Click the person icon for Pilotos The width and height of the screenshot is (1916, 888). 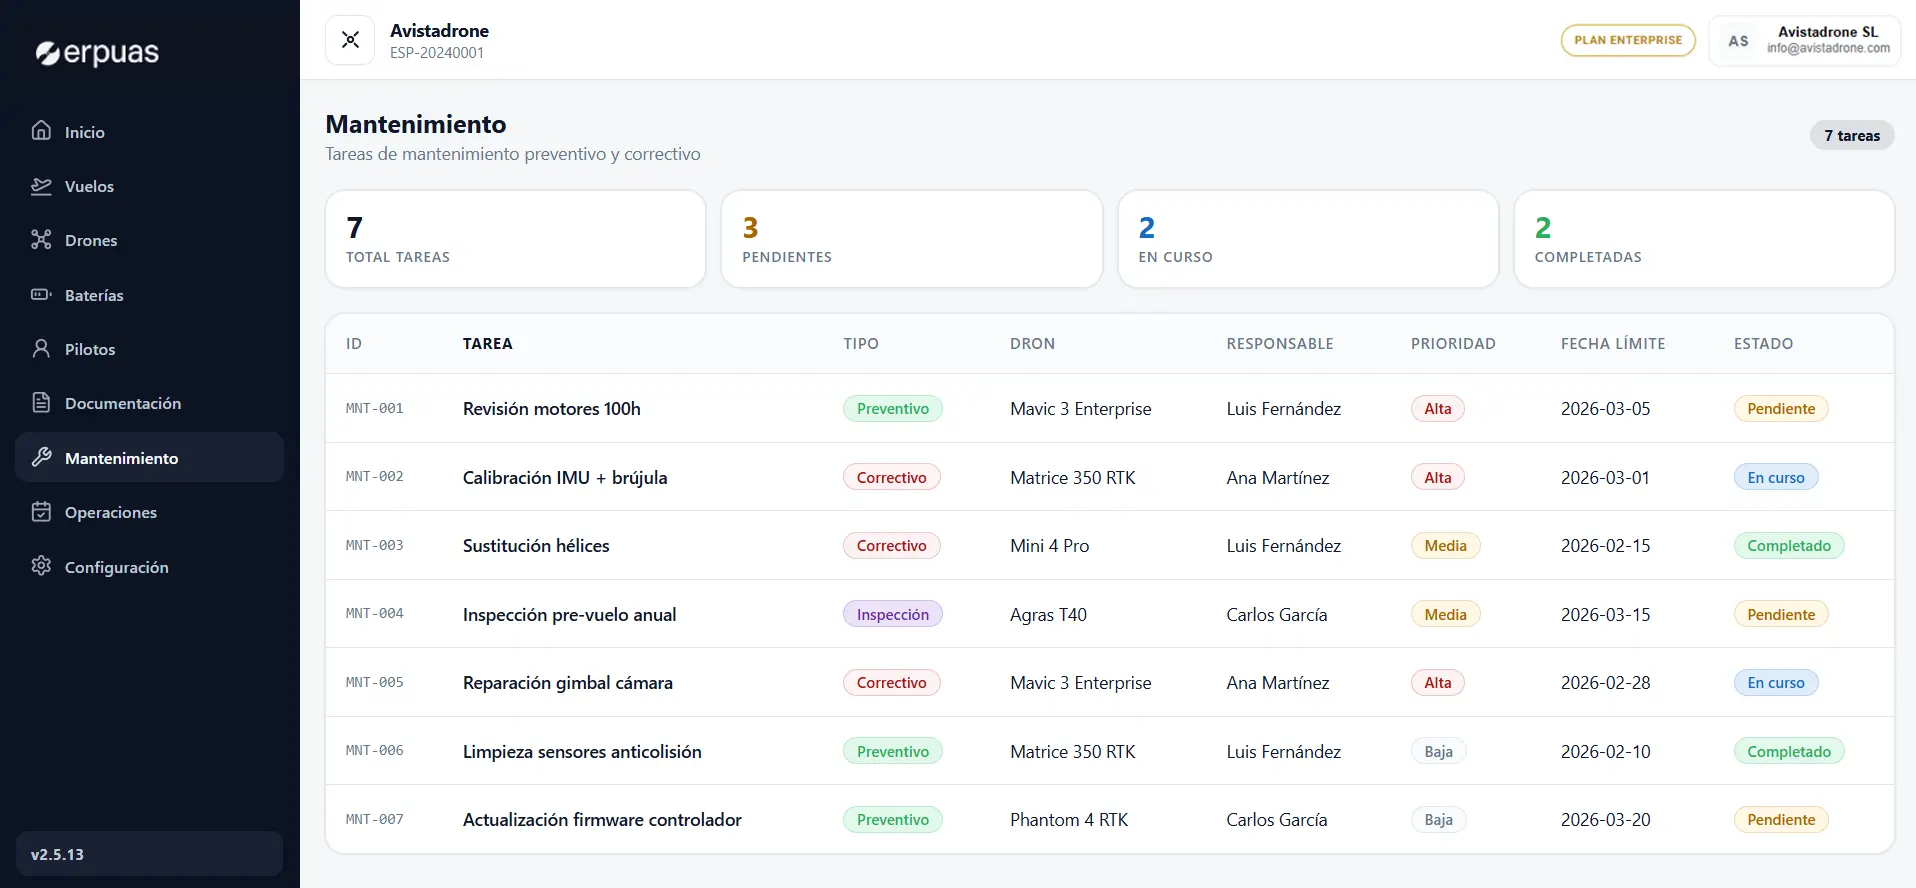point(41,349)
